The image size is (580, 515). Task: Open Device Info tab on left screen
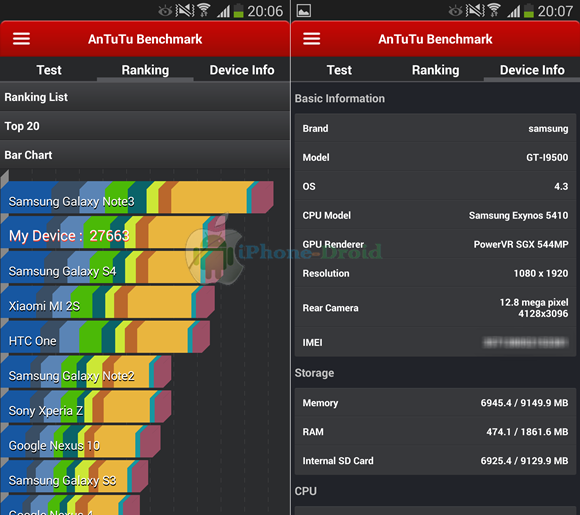(242, 70)
